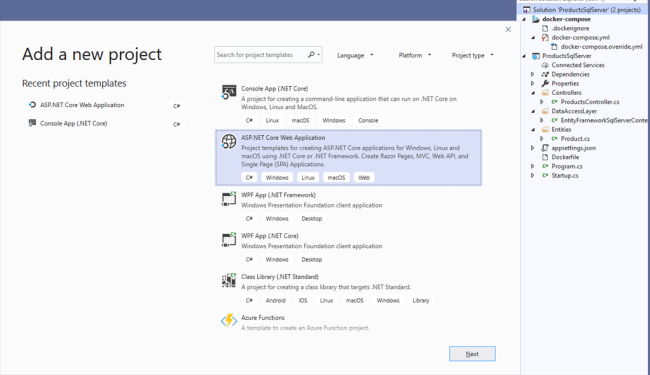Select the Entities folder label
The height and width of the screenshot is (375, 650).
tap(561, 129)
